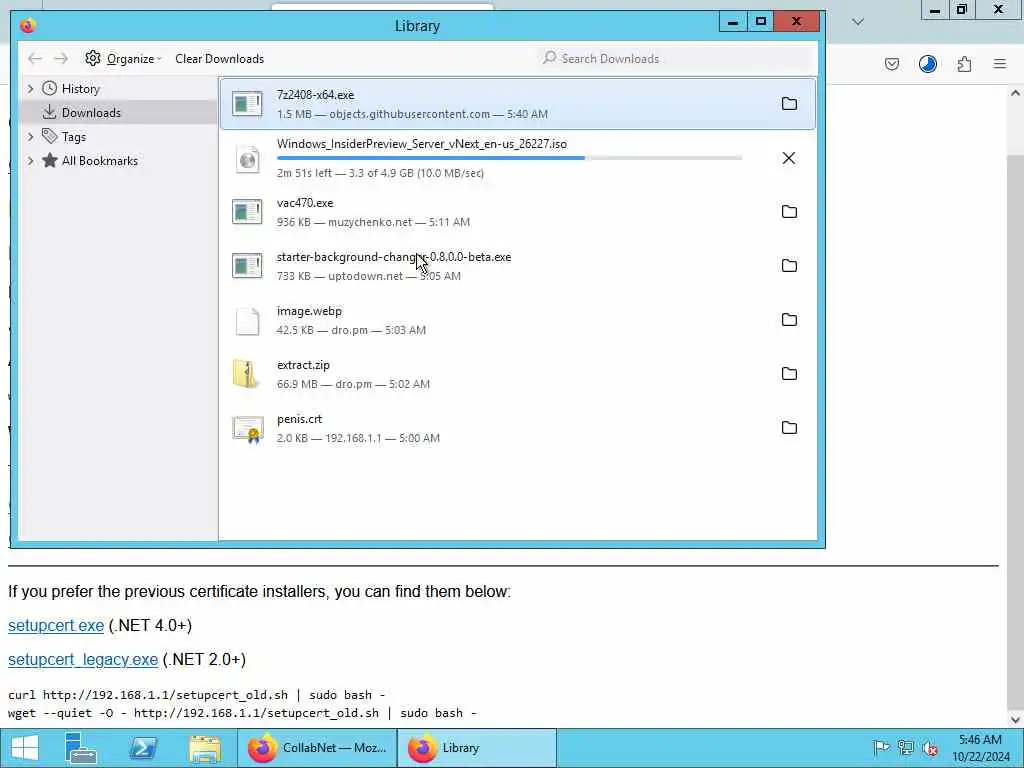1024x768 pixels.
Task: Select the image.webp file name
Action: point(309,312)
